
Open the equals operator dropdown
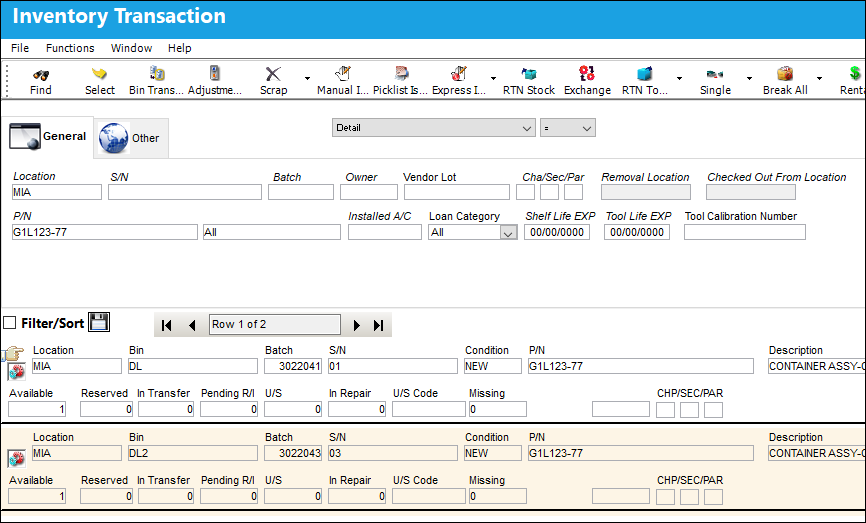568,128
